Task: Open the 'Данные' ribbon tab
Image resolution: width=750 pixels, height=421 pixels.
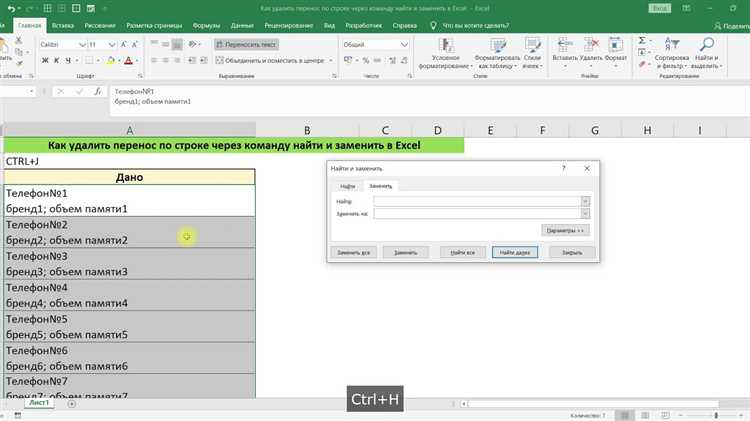Action: [x=242, y=25]
